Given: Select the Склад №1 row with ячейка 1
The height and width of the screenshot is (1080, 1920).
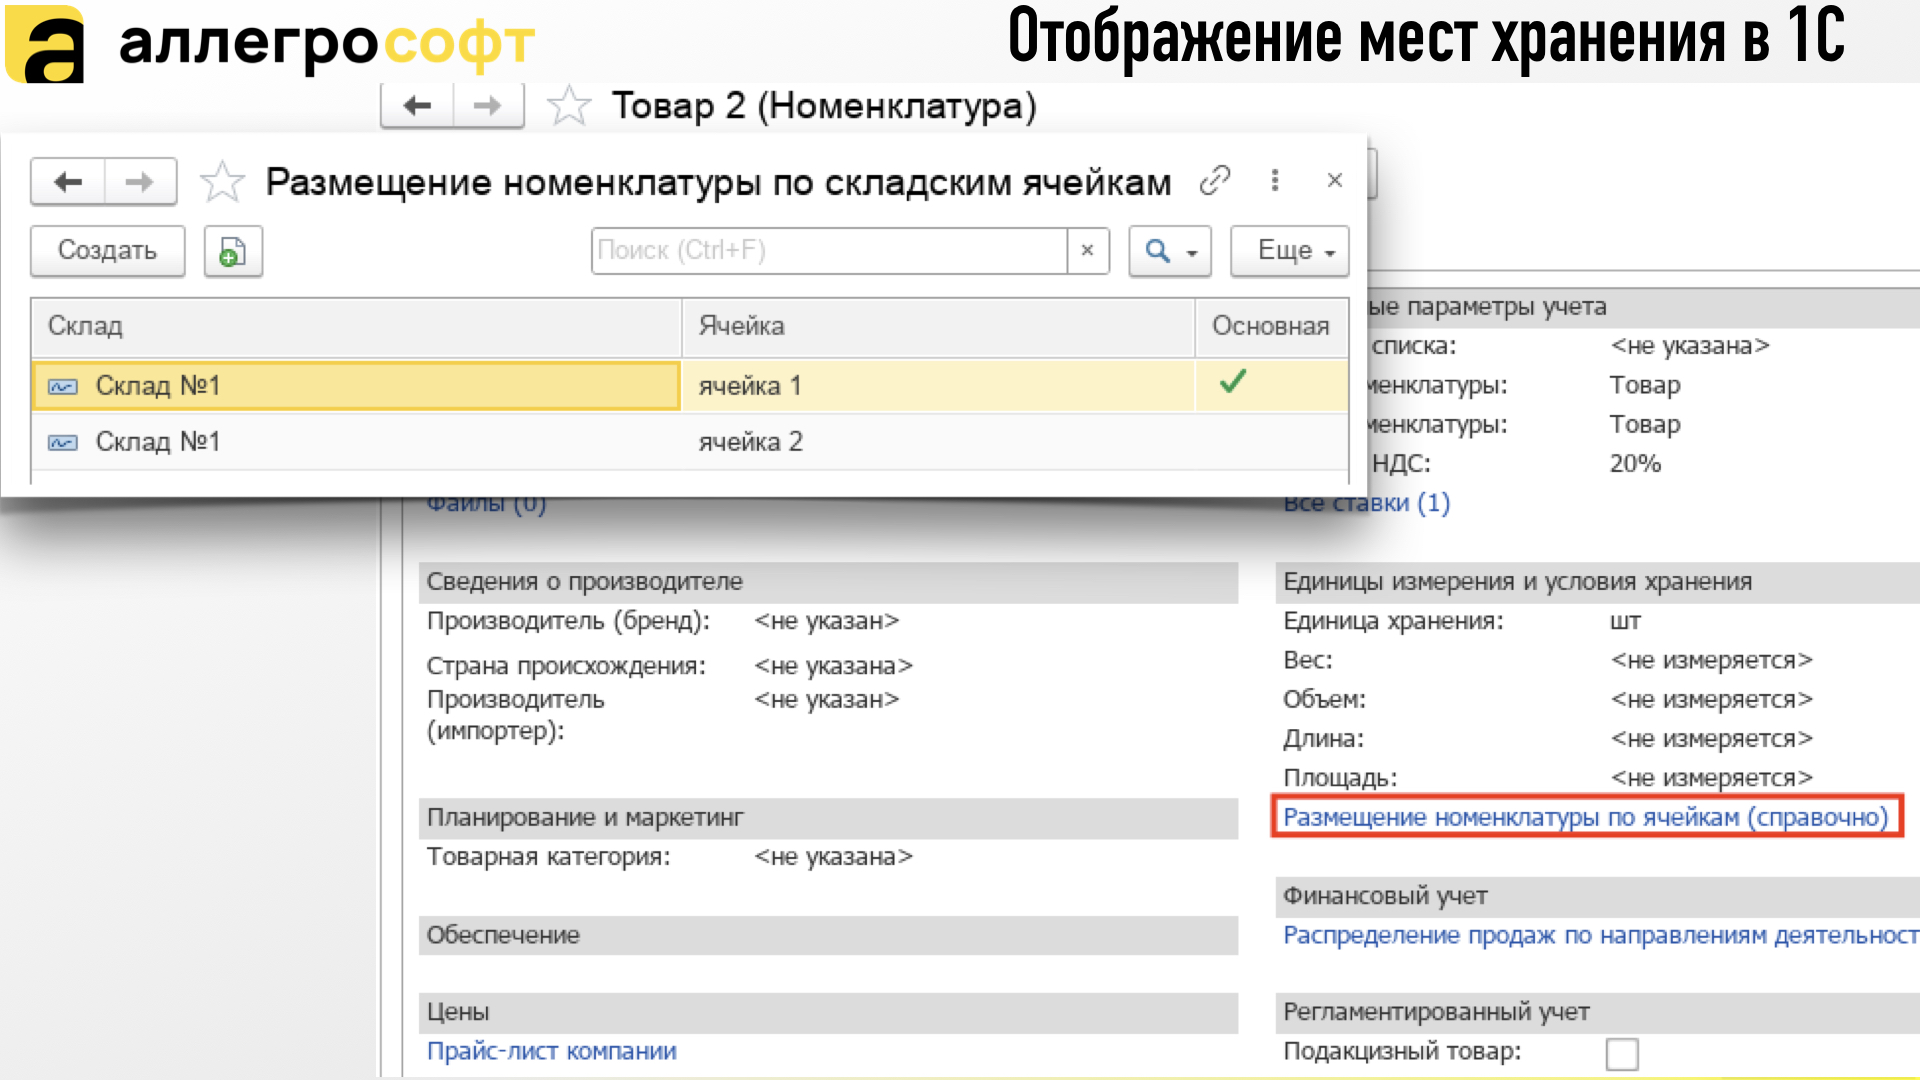Looking at the screenshot, I should 690,386.
